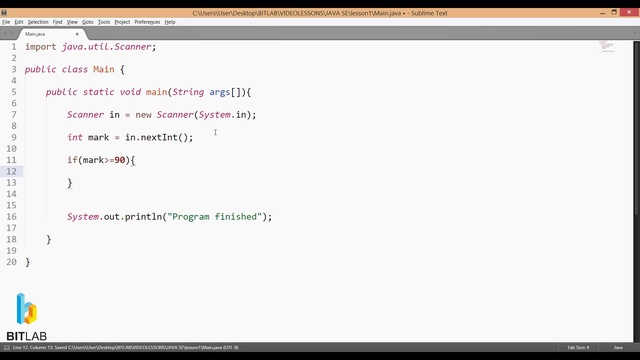Open the Preferences menu
Viewport: 640px width, 360px height.
(x=147, y=22)
